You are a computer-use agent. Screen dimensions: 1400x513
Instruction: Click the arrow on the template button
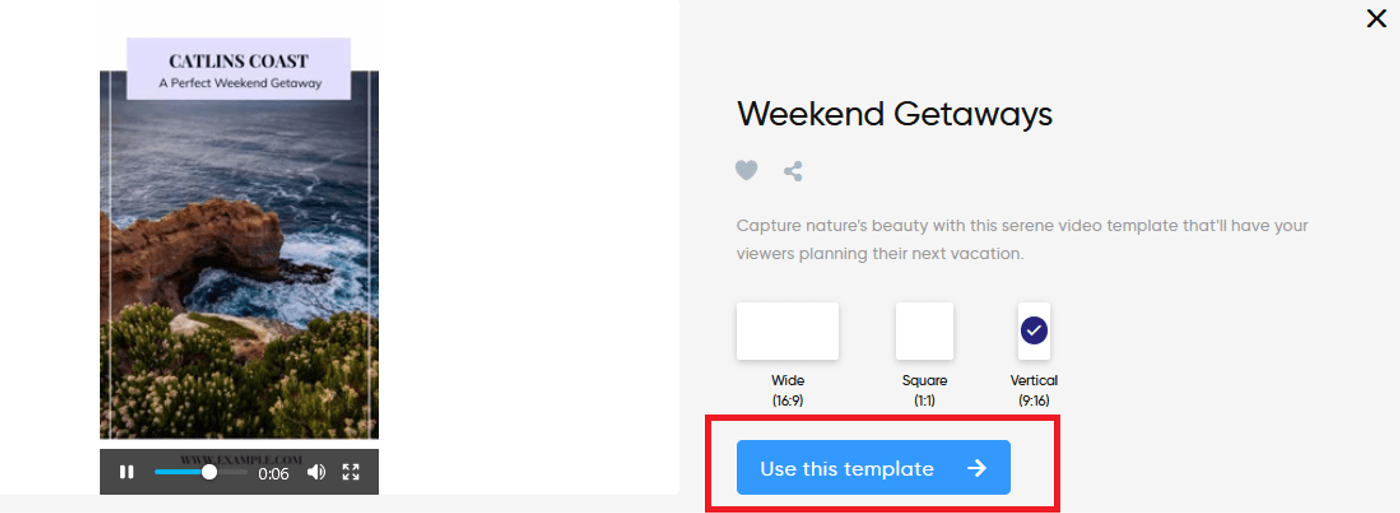pos(977,468)
